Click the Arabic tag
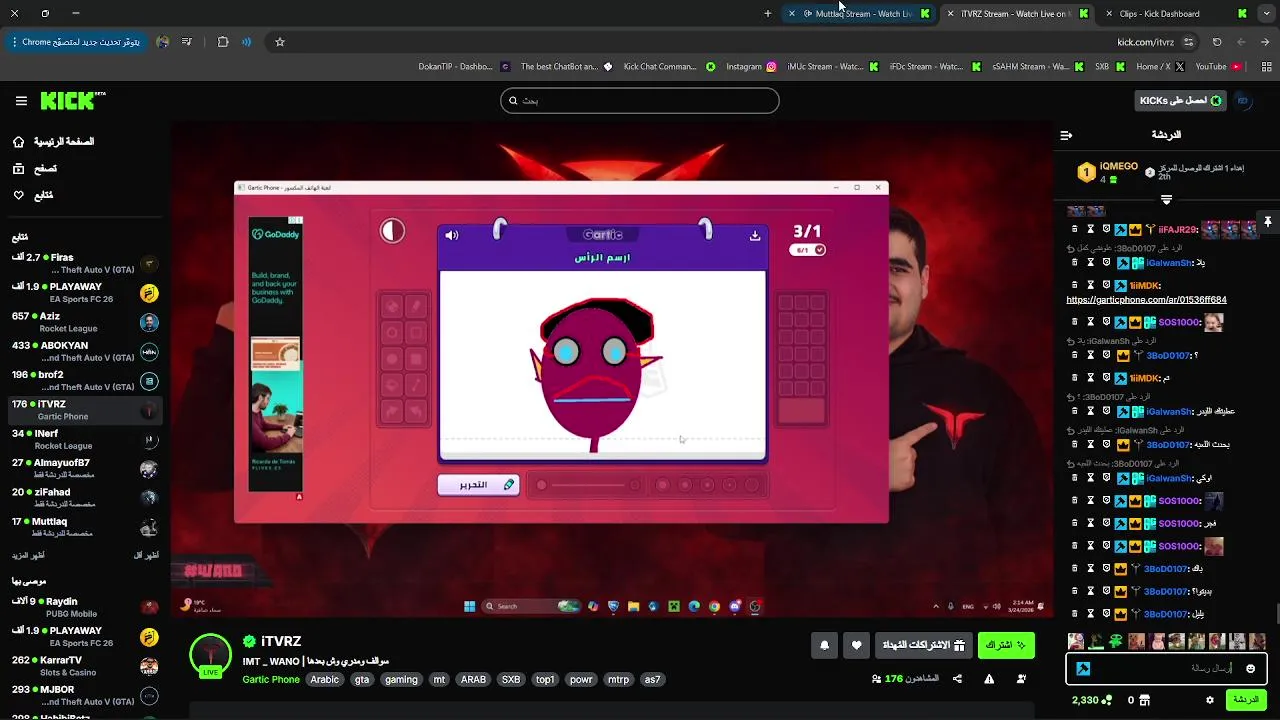 tap(324, 679)
